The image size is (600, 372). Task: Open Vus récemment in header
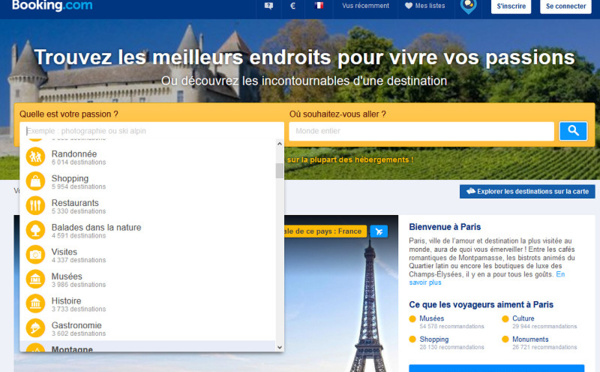click(x=365, y=6)
